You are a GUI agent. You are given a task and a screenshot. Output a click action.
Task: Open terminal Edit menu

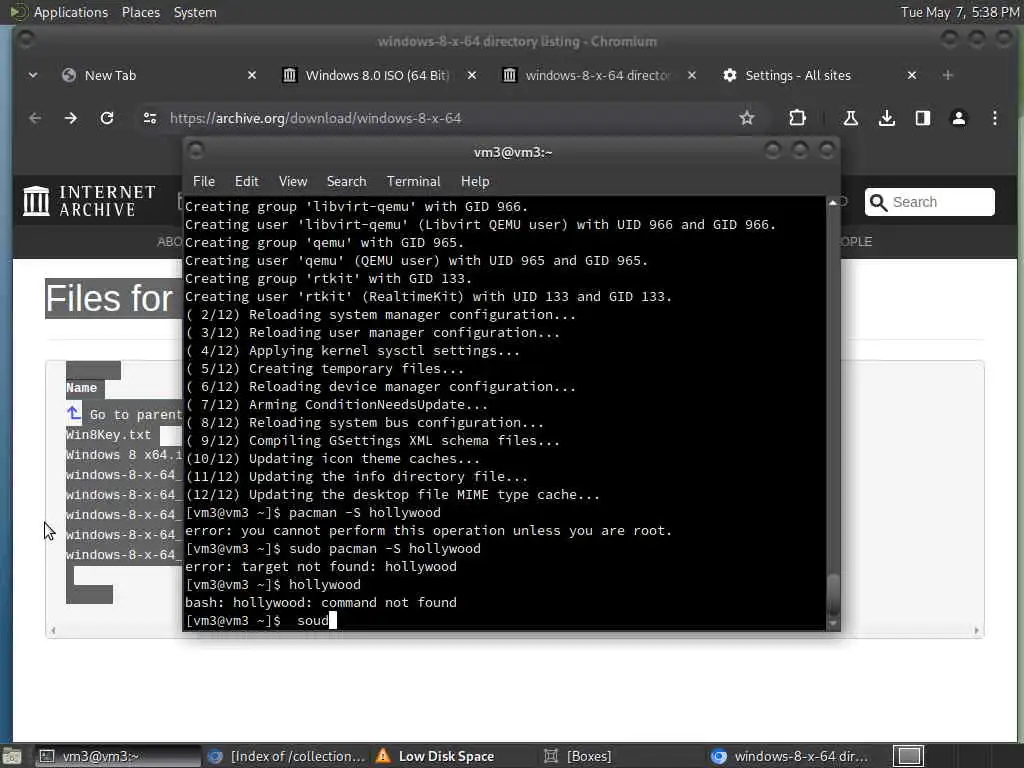pos(246,182)
